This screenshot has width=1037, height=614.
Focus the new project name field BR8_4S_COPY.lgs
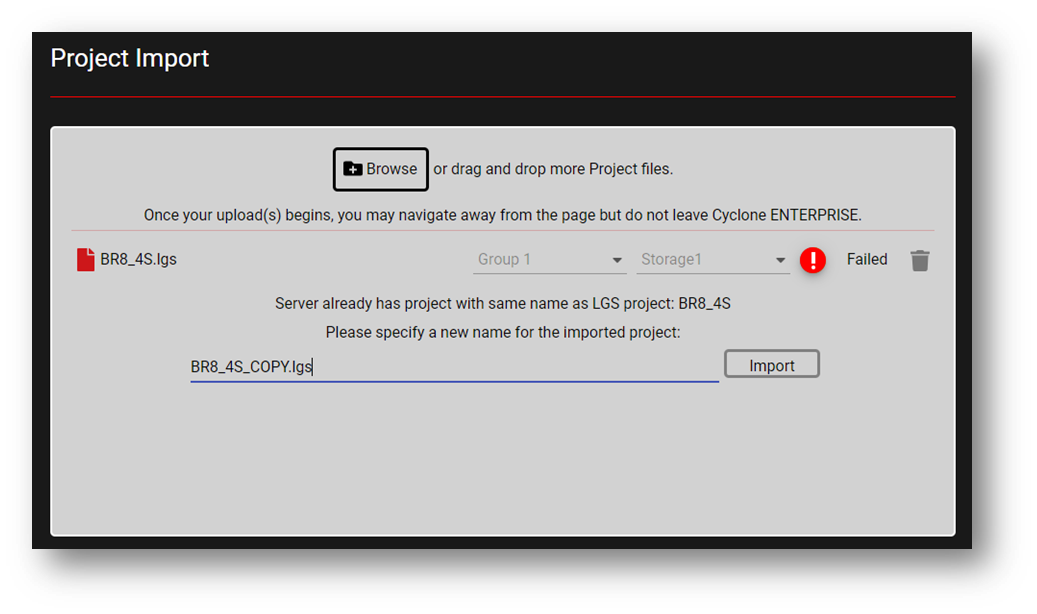tap(454, 367)
